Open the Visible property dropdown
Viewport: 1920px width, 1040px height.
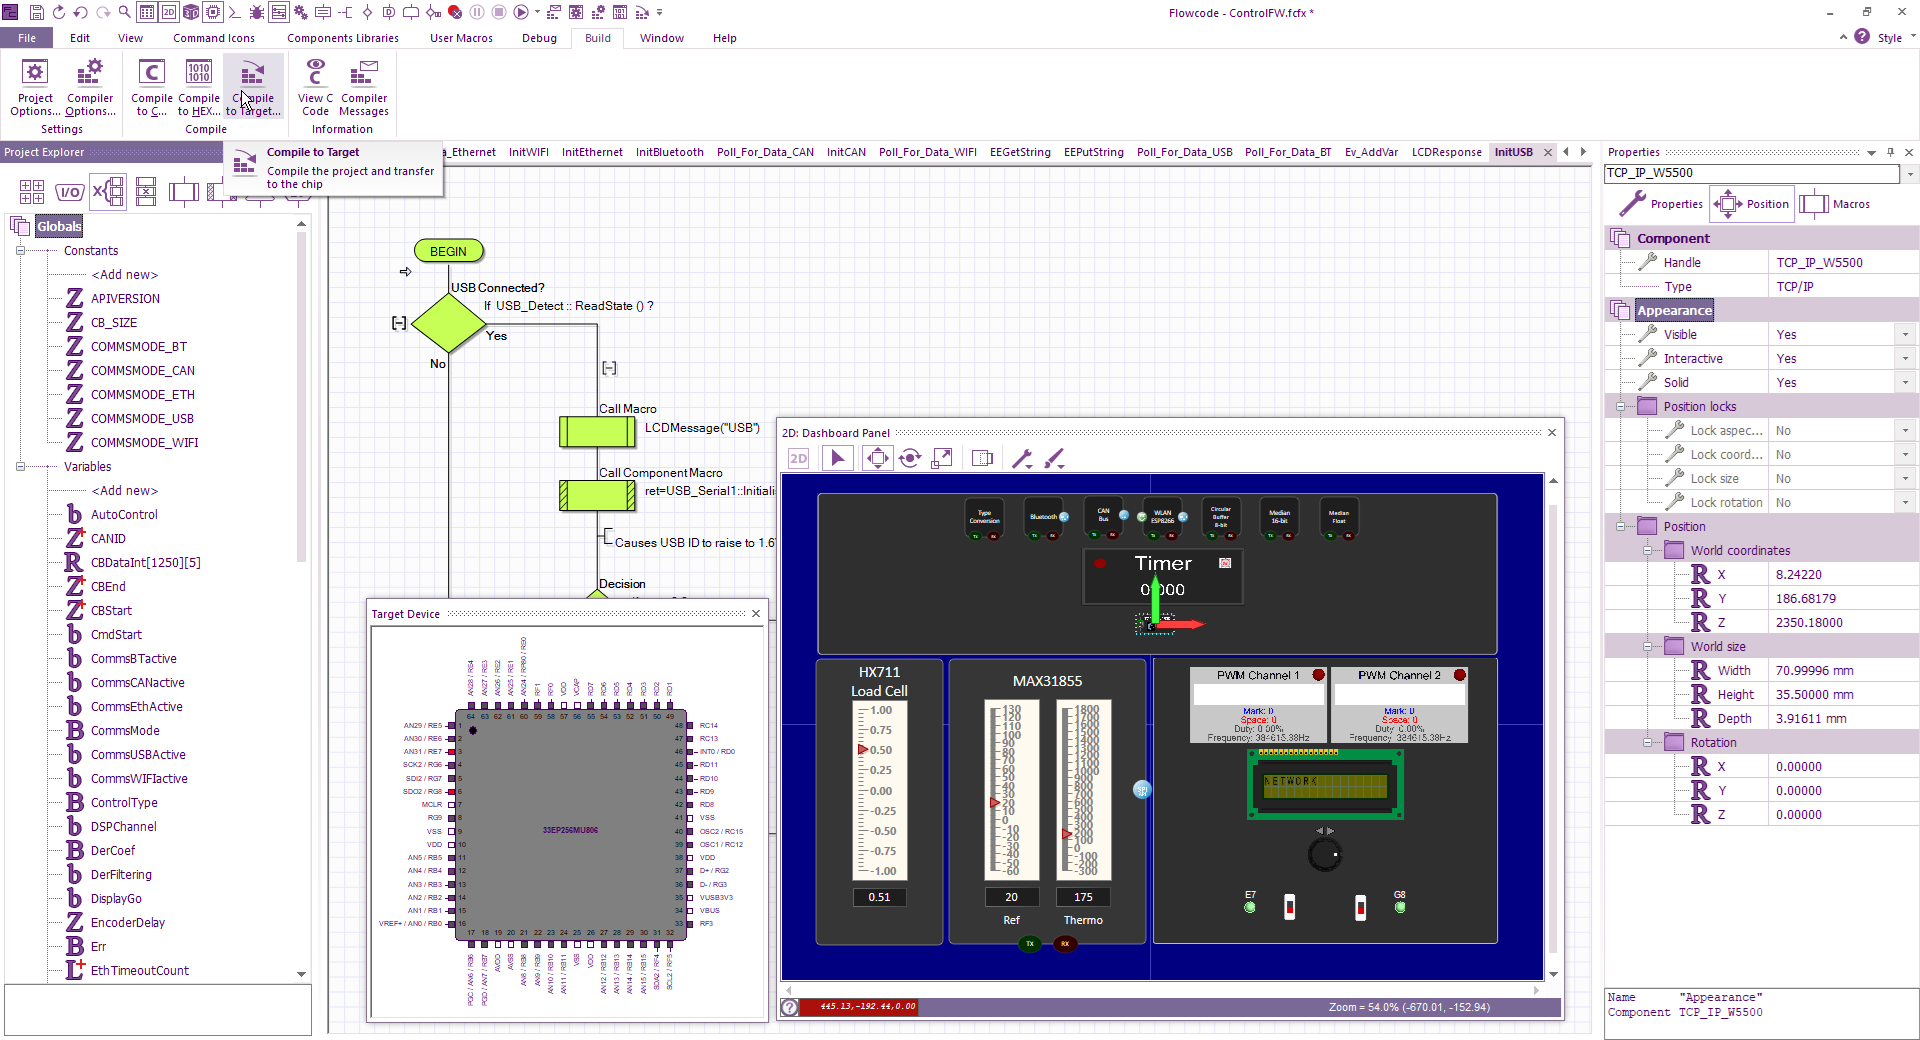tap(1906, 335)
